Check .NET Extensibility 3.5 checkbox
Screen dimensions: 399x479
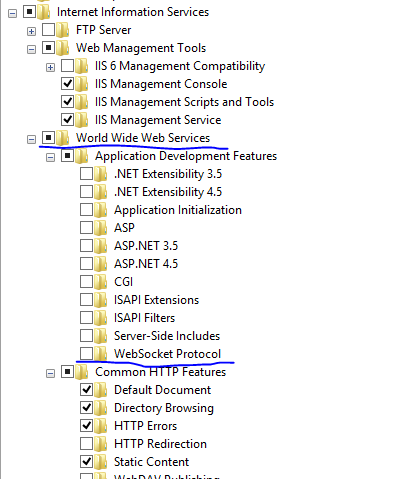coord(86,174)
